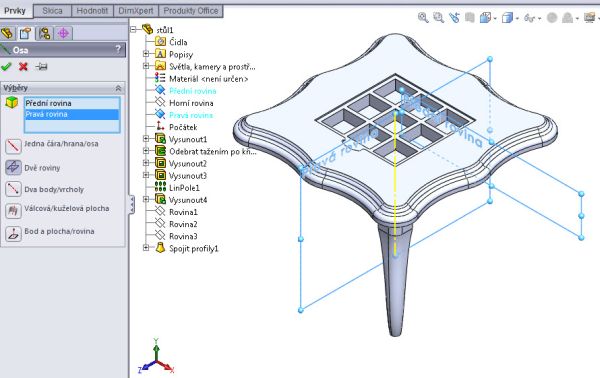Click the panel collapse handle
600x378 pixels.
pos(132,204)
